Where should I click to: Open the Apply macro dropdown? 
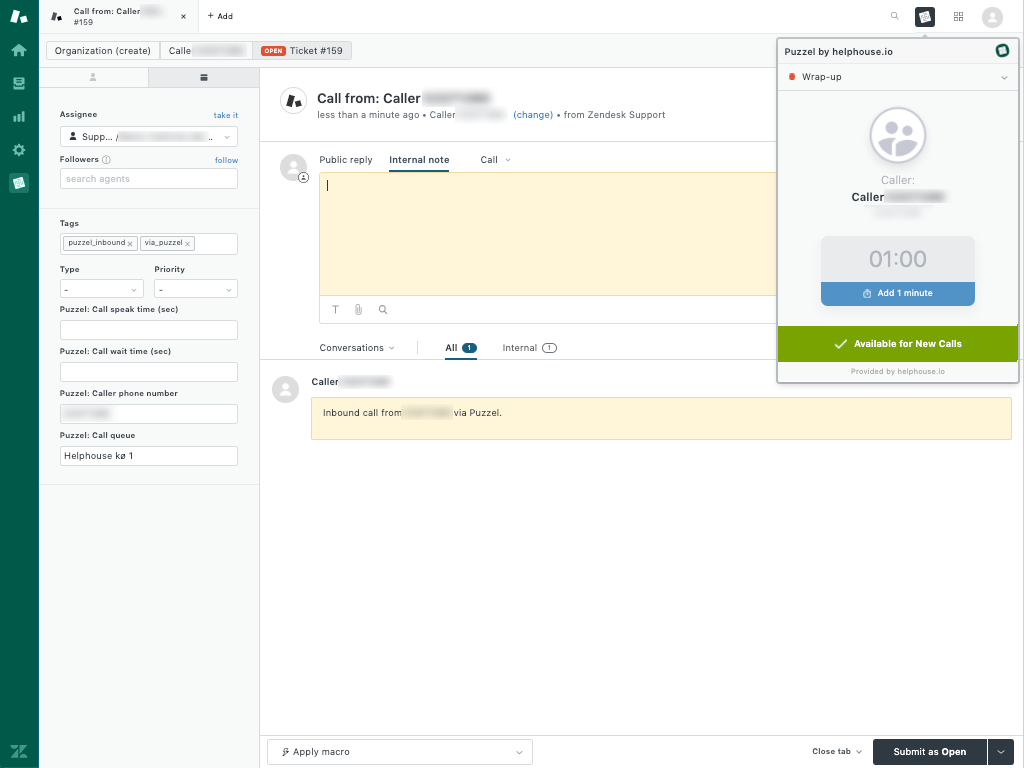pyautogui.click(x=400, y=752)
